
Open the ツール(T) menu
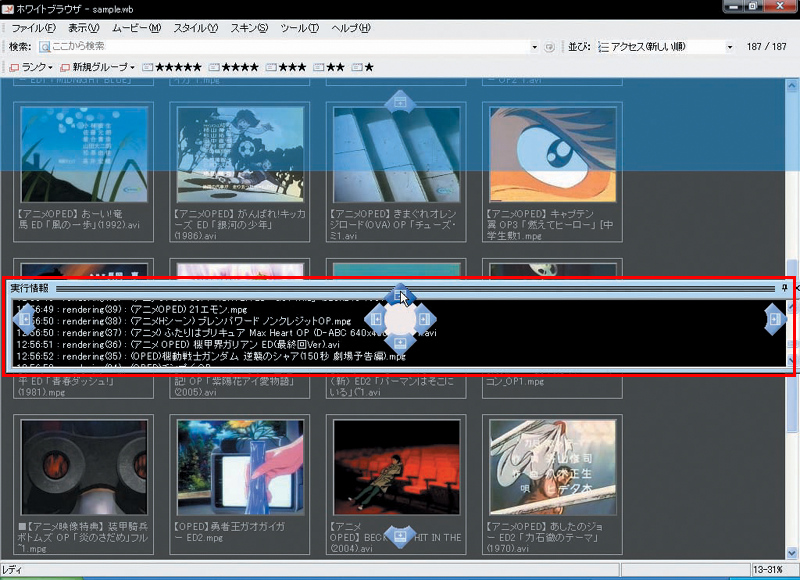[299, 28]
